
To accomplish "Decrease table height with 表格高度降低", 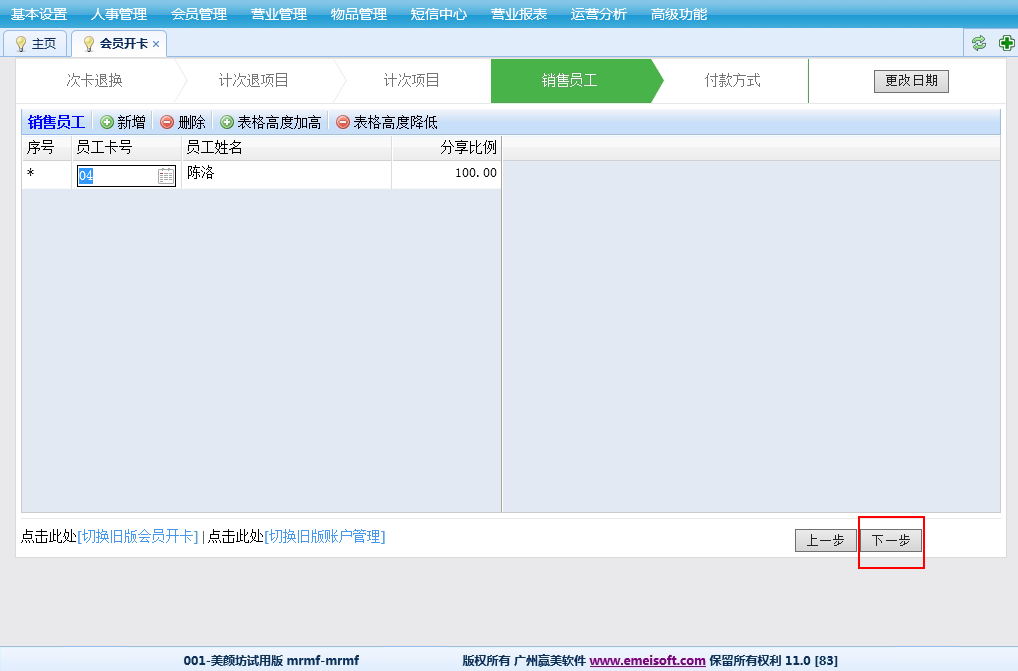I will 386,122.
